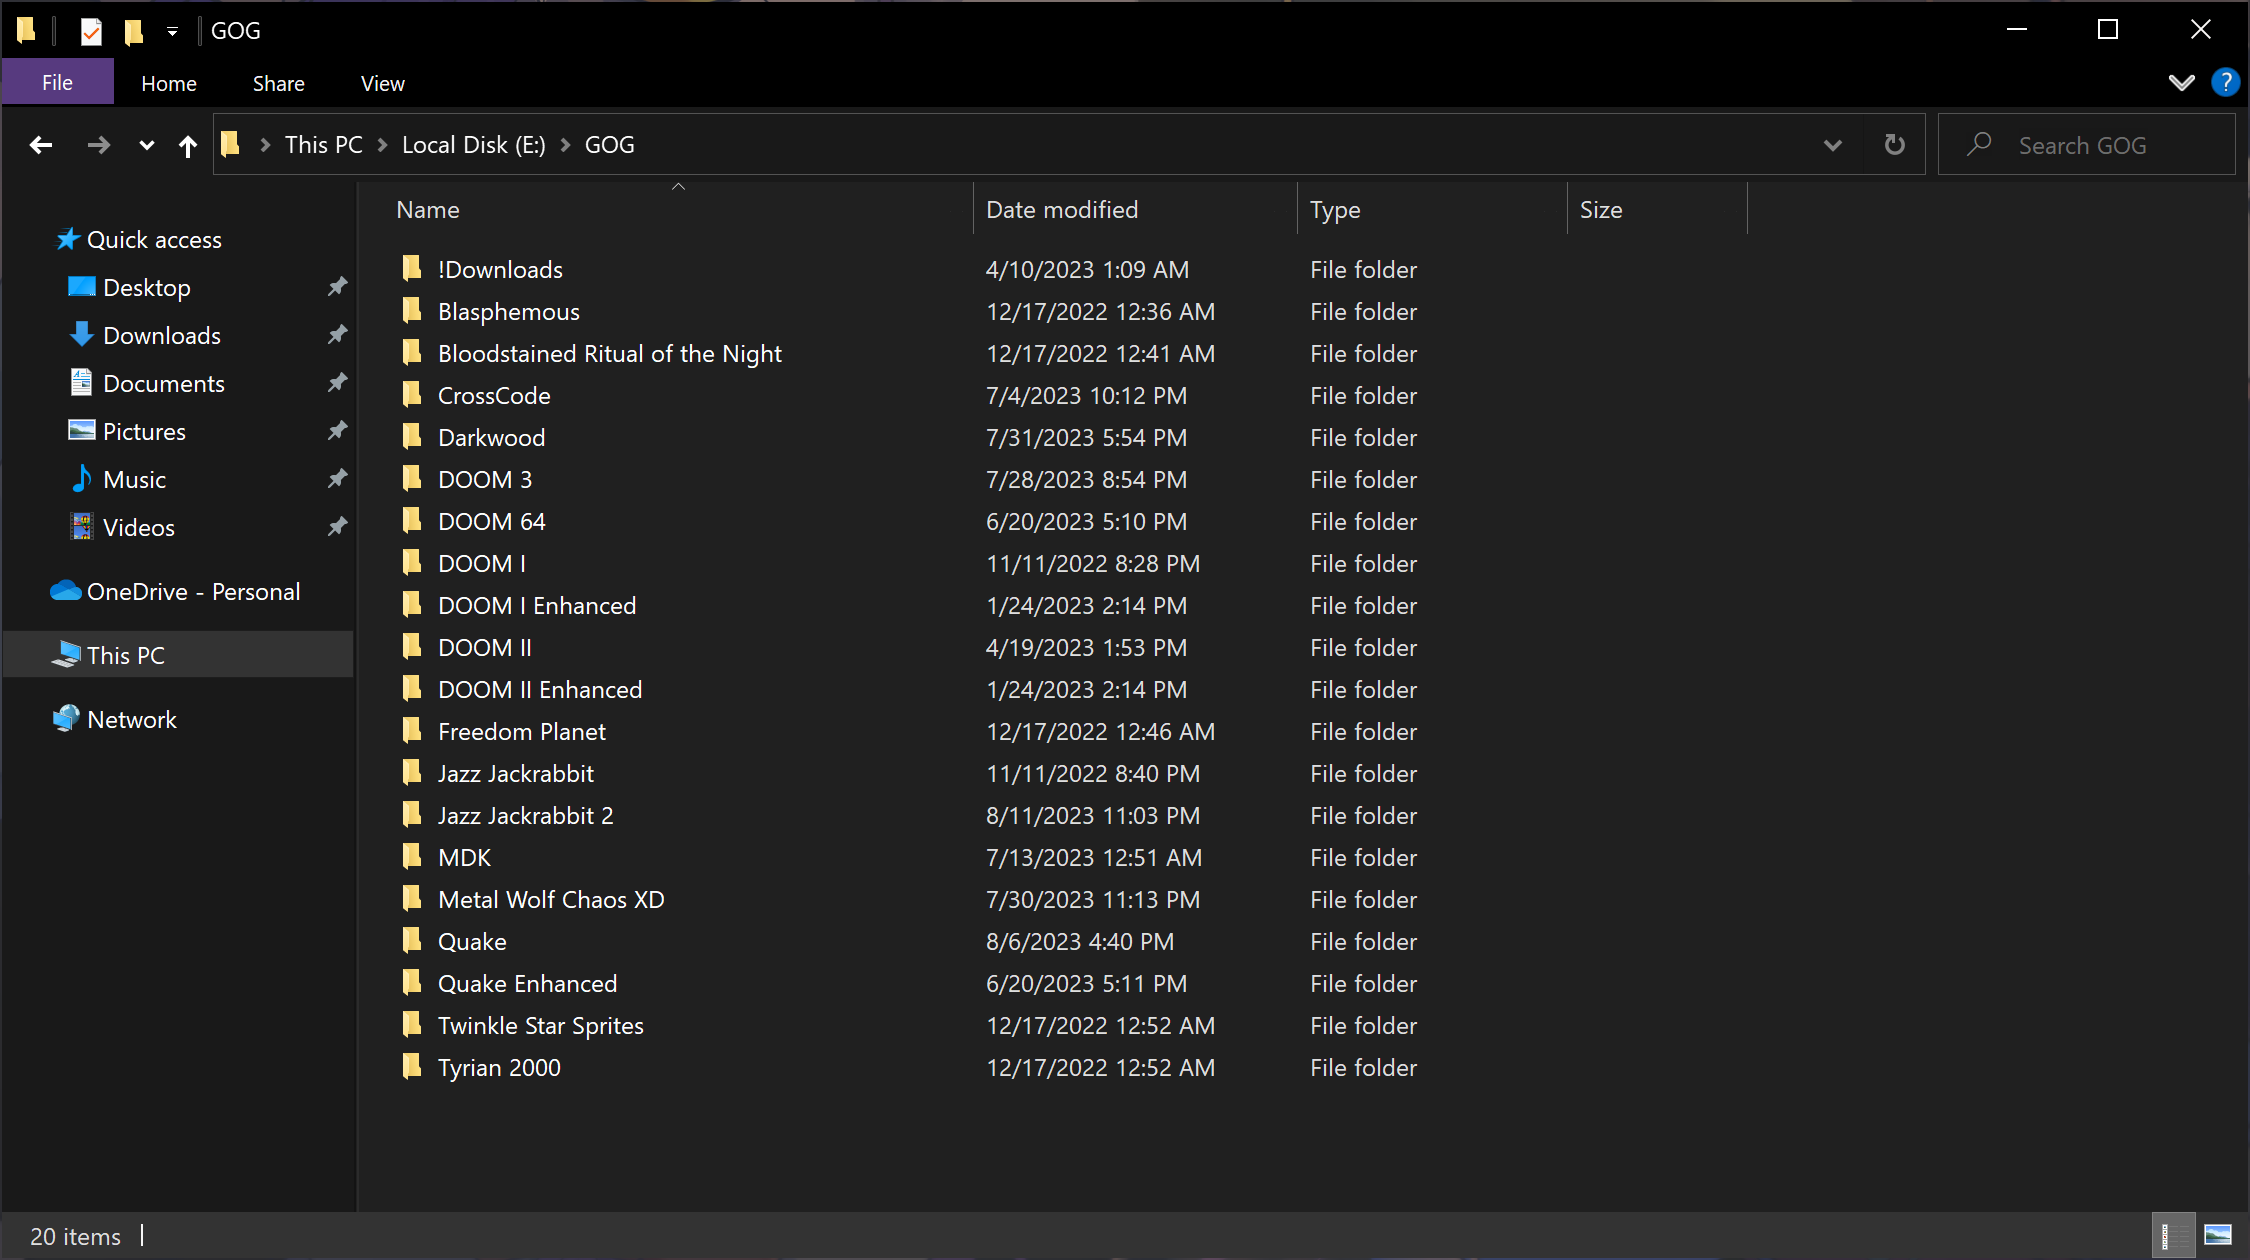Select the Jazz Jackrabbit 2 folder icon
Viewport: 2250px width, 1260px height.
tap(412, 814)
